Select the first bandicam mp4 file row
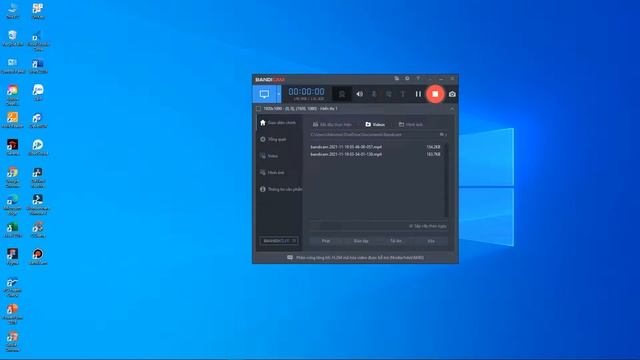This screenshot has width=640, height=360. point(376,147)
